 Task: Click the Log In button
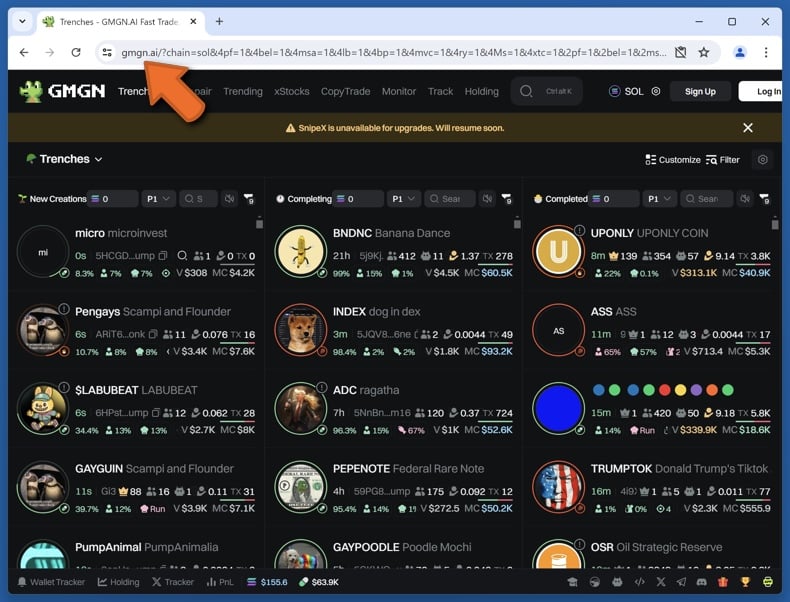(x=762, y=91)
